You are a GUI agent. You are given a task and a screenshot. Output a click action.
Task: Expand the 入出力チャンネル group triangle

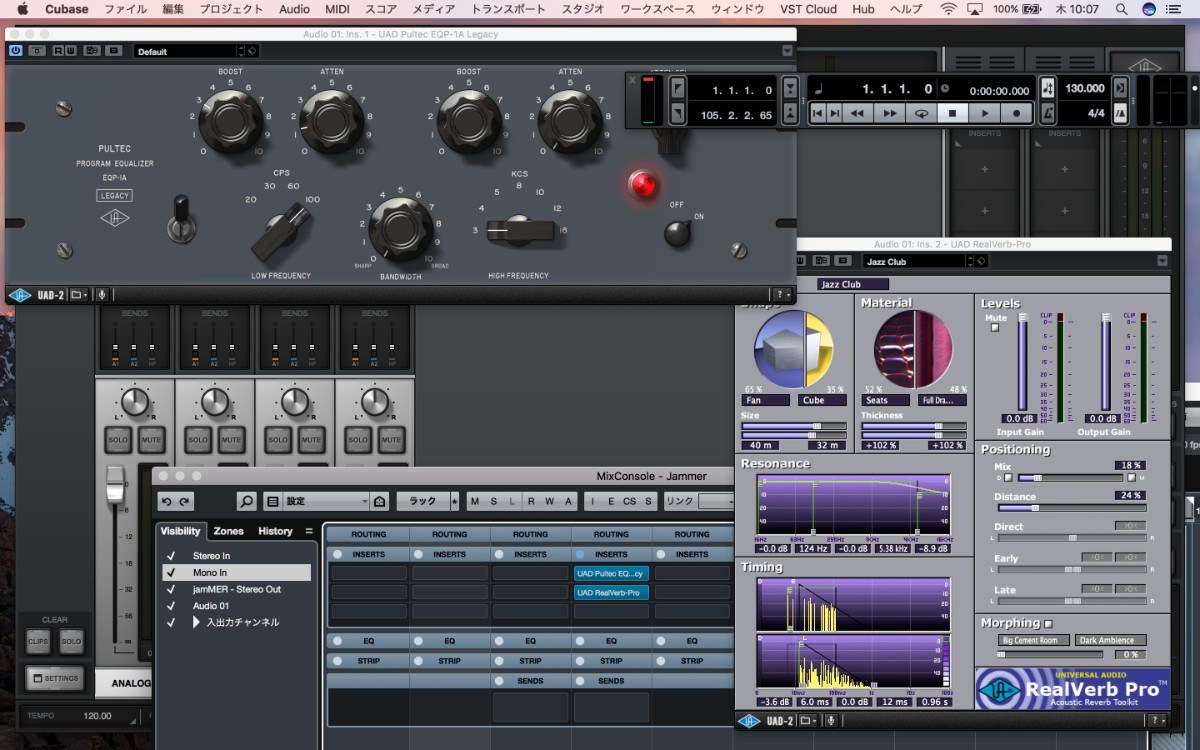pyautogui.click(x=197, y=623)
